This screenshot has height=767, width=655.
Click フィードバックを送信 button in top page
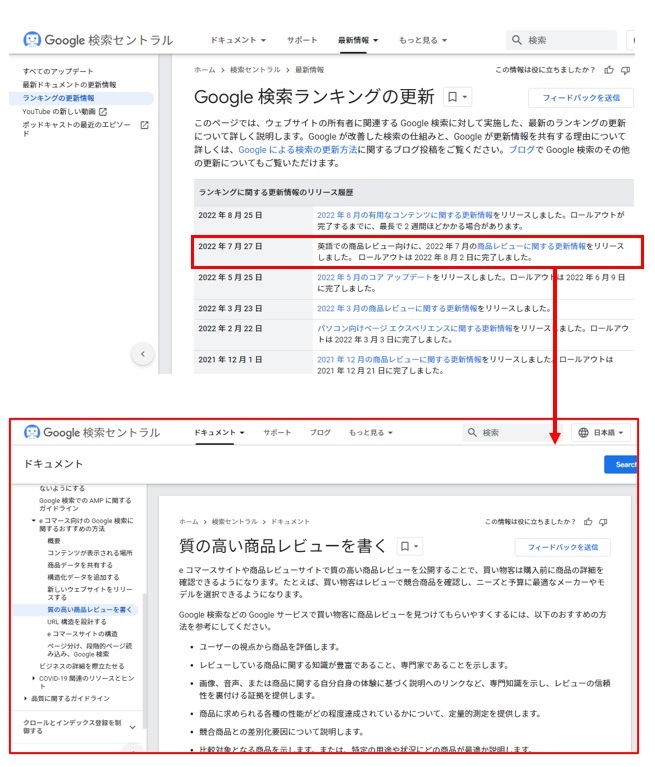coord(581,98)
